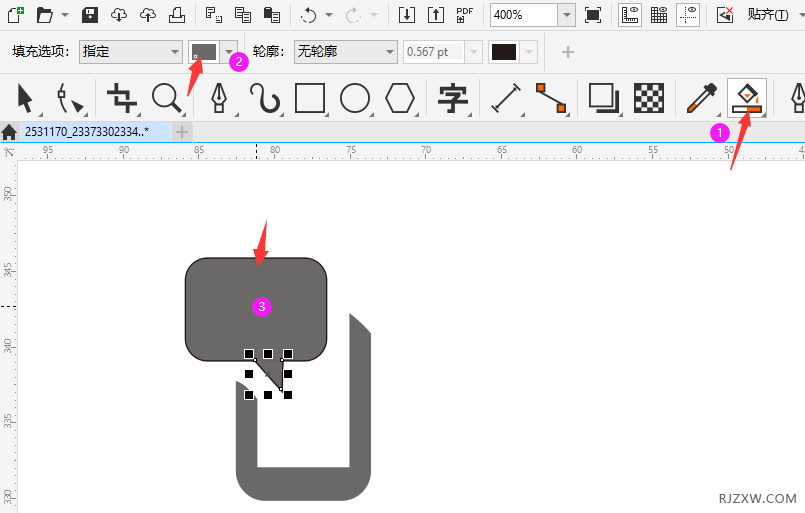
Task: Save the document
Action: point(90,15)
